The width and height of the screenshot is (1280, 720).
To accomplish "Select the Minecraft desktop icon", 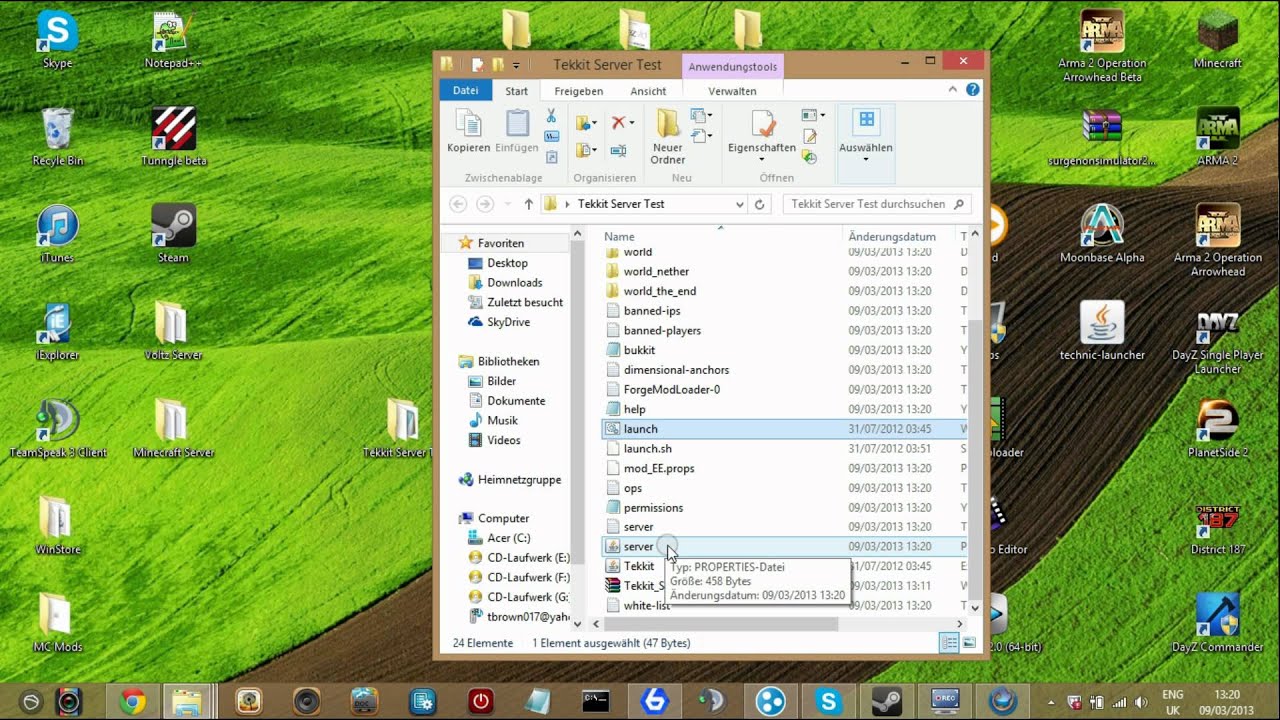I will click(1217, 40).
